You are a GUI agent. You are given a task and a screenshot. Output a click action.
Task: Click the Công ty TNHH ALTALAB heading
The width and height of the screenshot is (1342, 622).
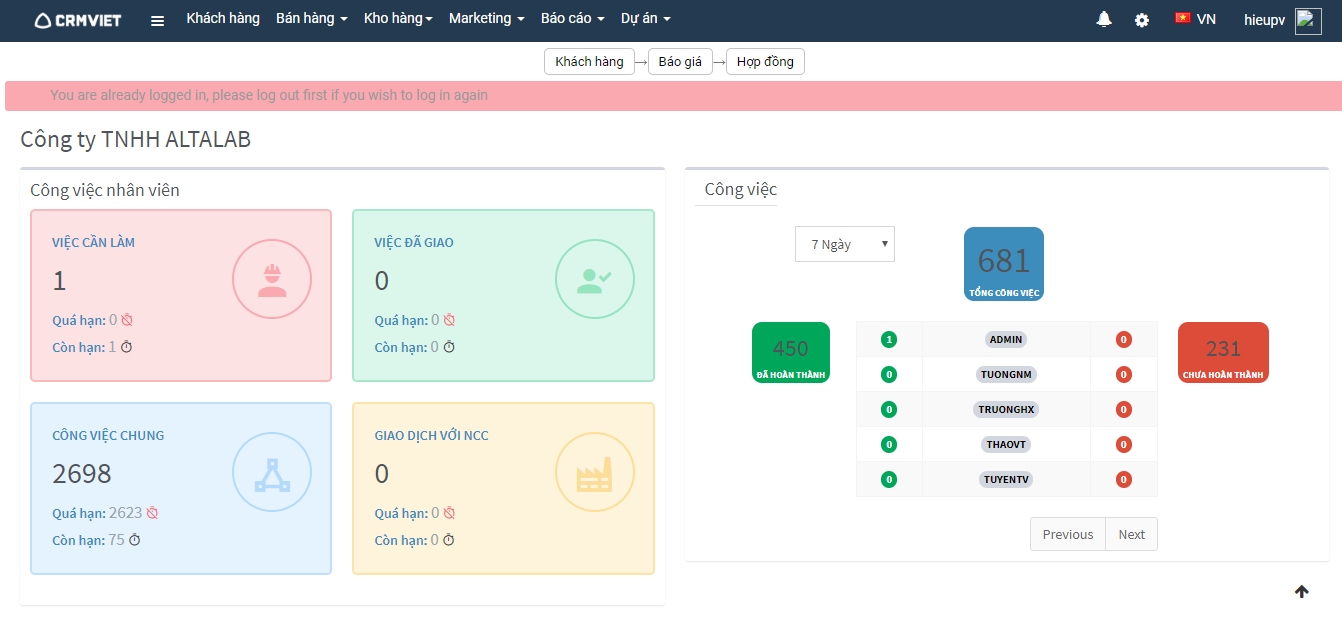tap(136, 139)
